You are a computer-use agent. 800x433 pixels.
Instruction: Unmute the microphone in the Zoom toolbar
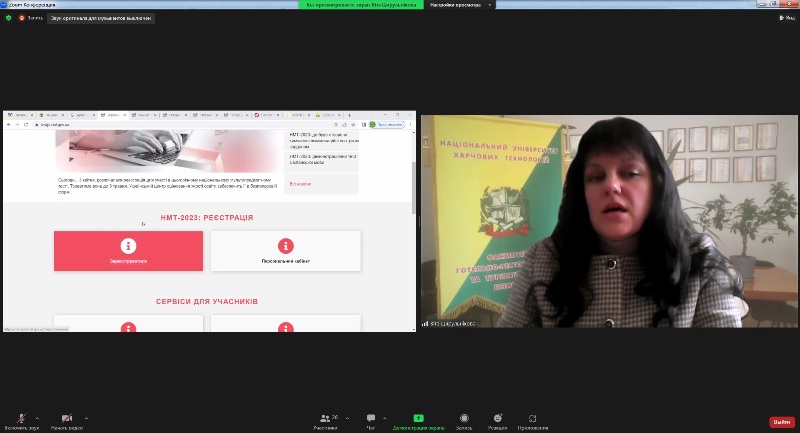click(21, 421)
